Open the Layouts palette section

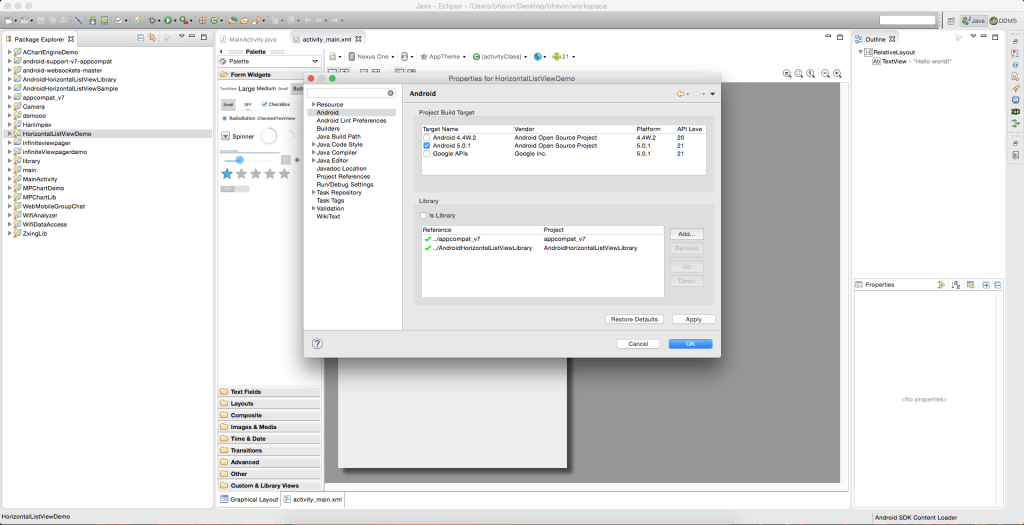coord(269,404)
